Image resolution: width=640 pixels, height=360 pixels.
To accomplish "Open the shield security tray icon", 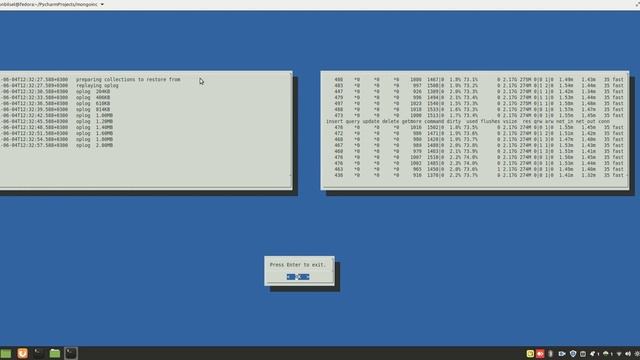I will pos(573,354).
